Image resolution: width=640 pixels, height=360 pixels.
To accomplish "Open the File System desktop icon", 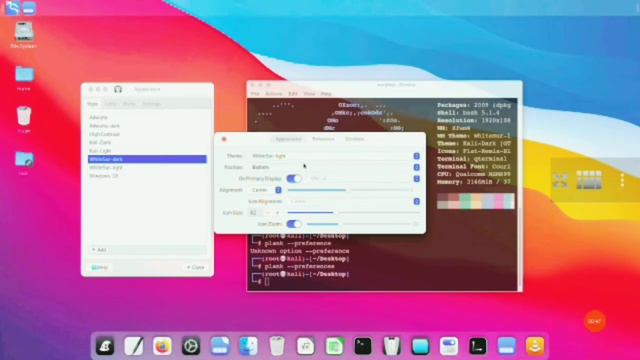I will (x=24, y=35).
